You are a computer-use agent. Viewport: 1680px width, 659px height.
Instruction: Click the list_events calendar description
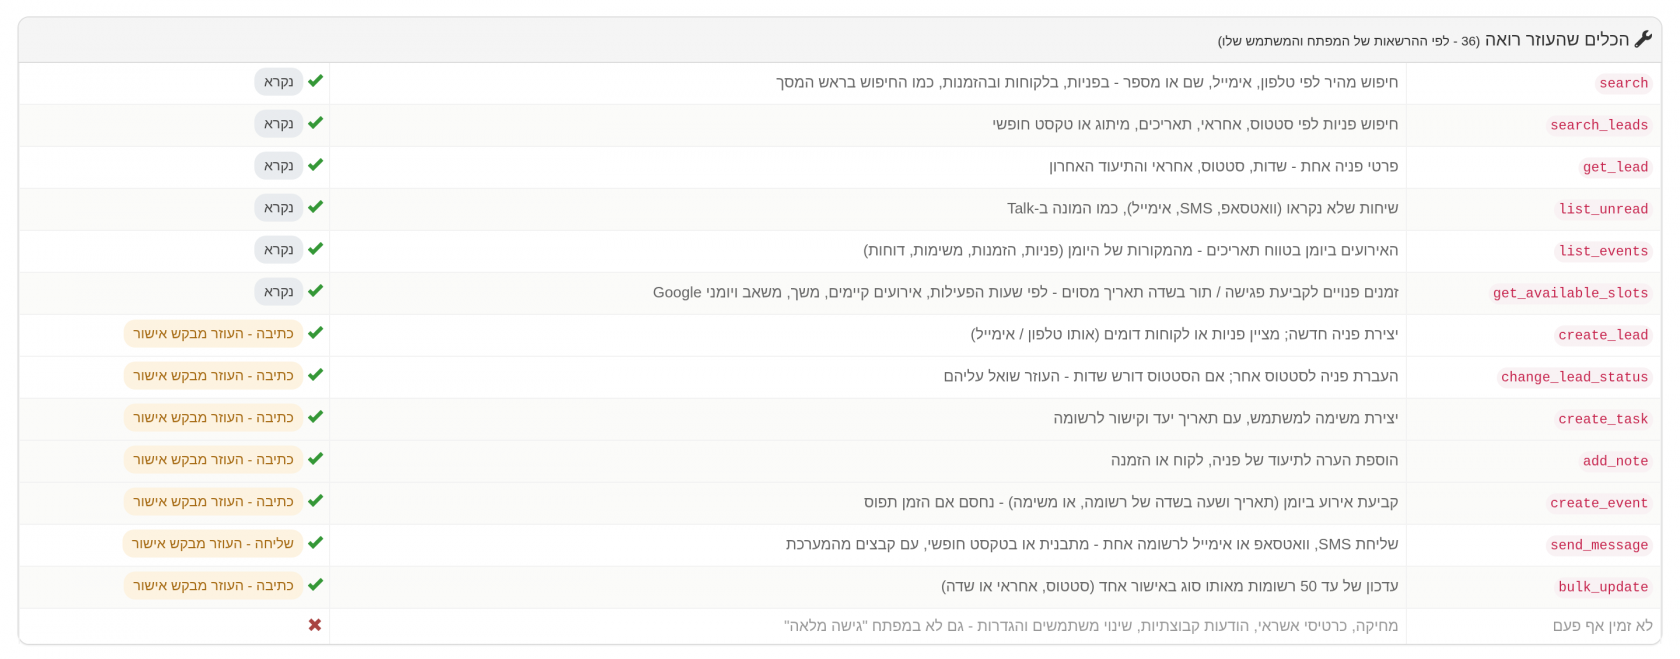[1131, 250]
